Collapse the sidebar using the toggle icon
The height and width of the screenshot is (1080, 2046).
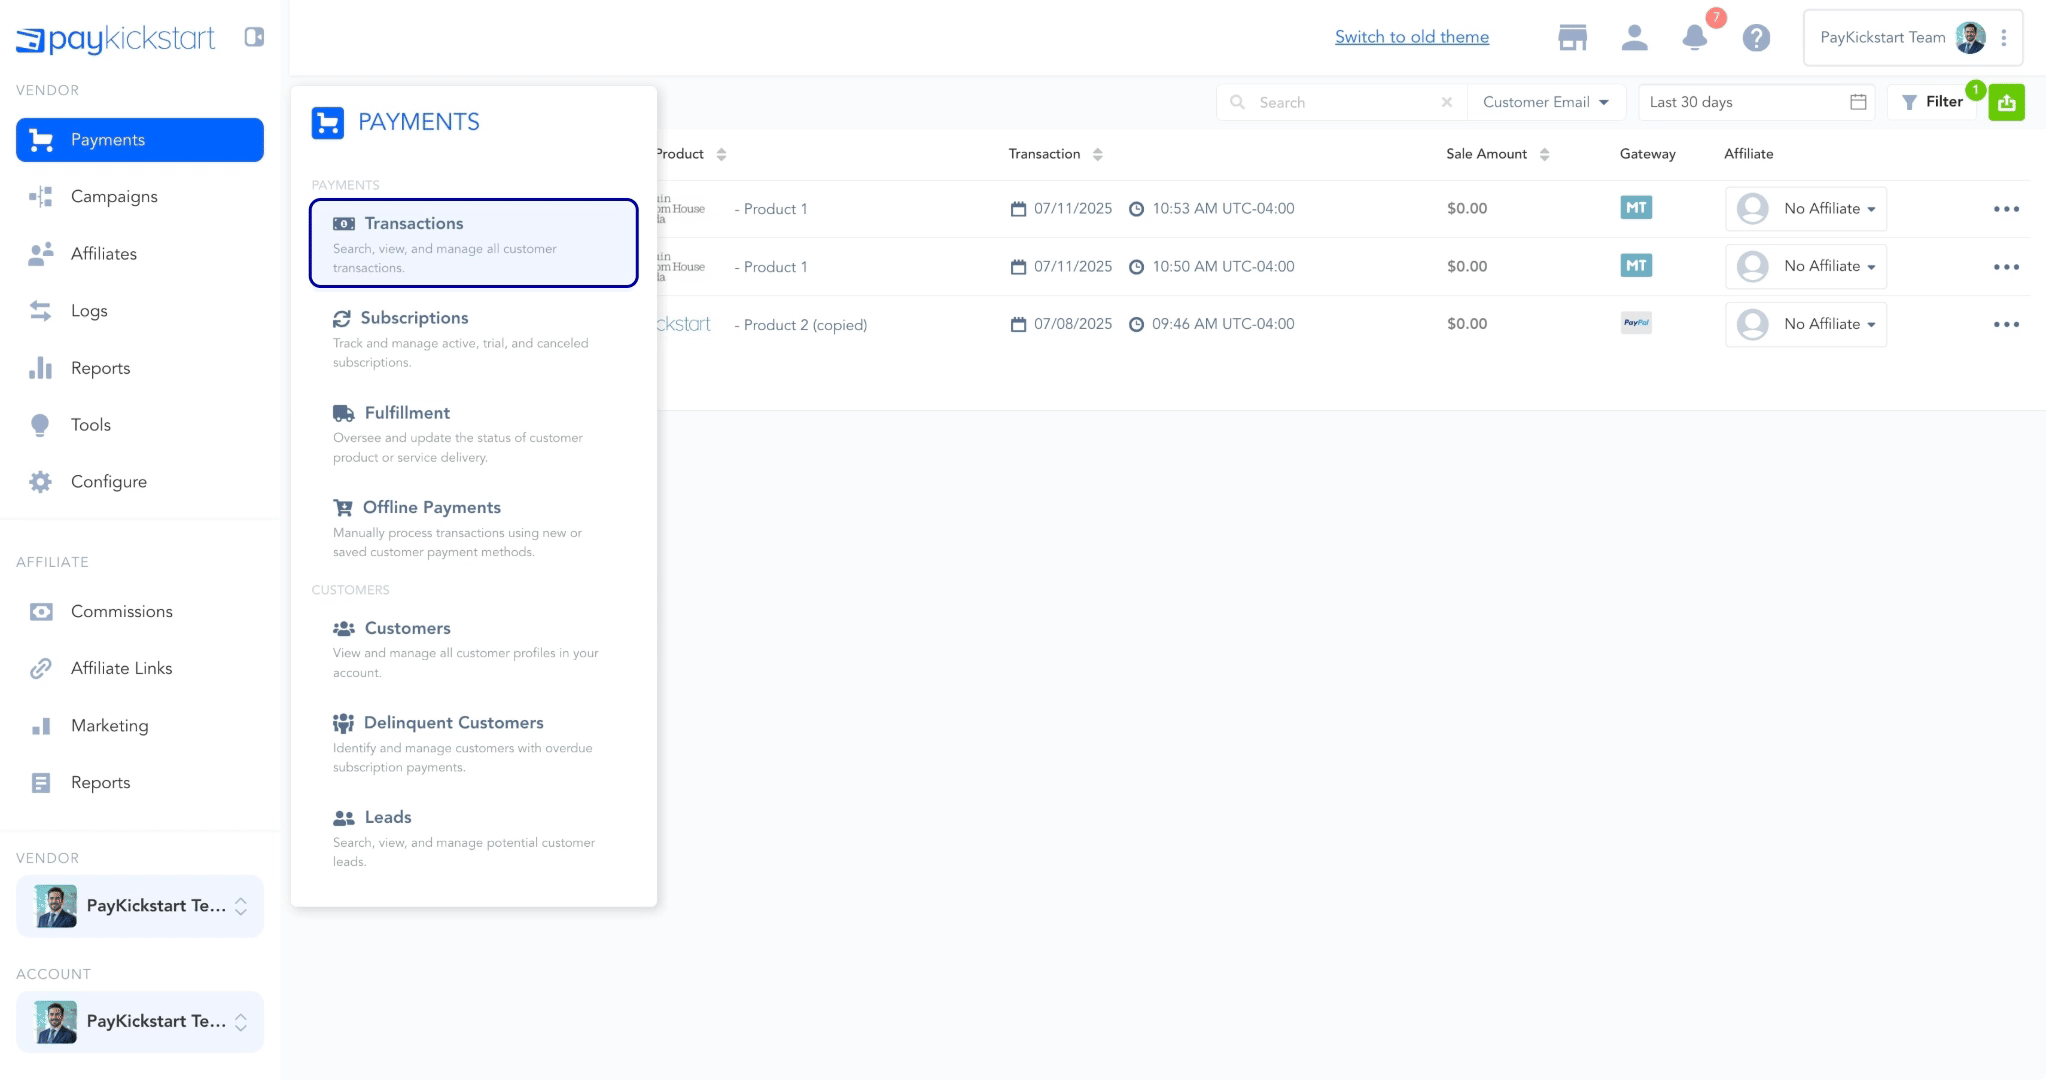click(254, 37)
